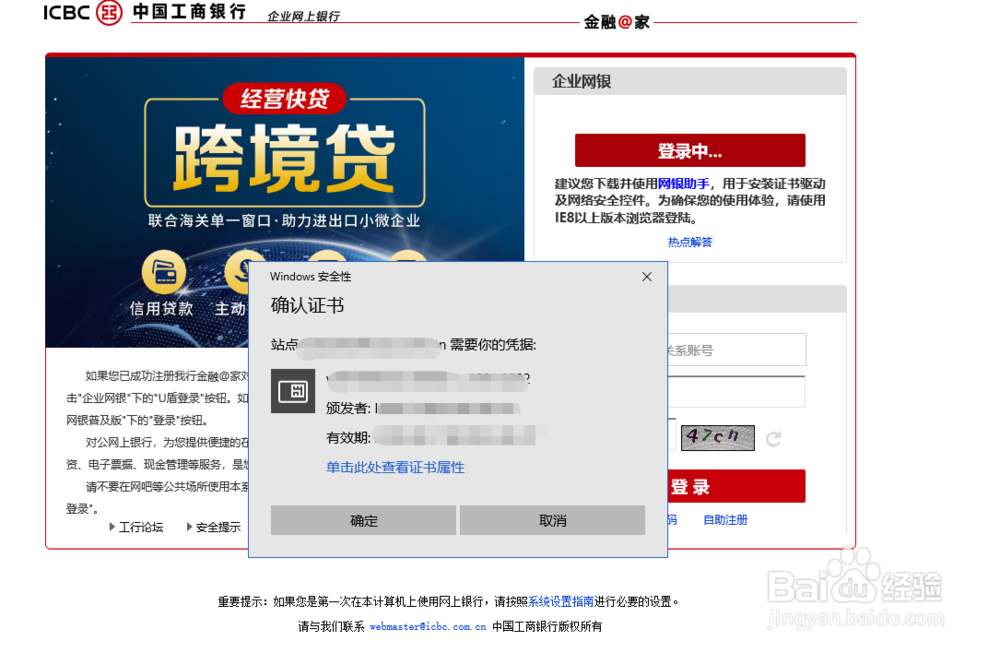
Task: Click 金融@家 header text
Action: 617,22
